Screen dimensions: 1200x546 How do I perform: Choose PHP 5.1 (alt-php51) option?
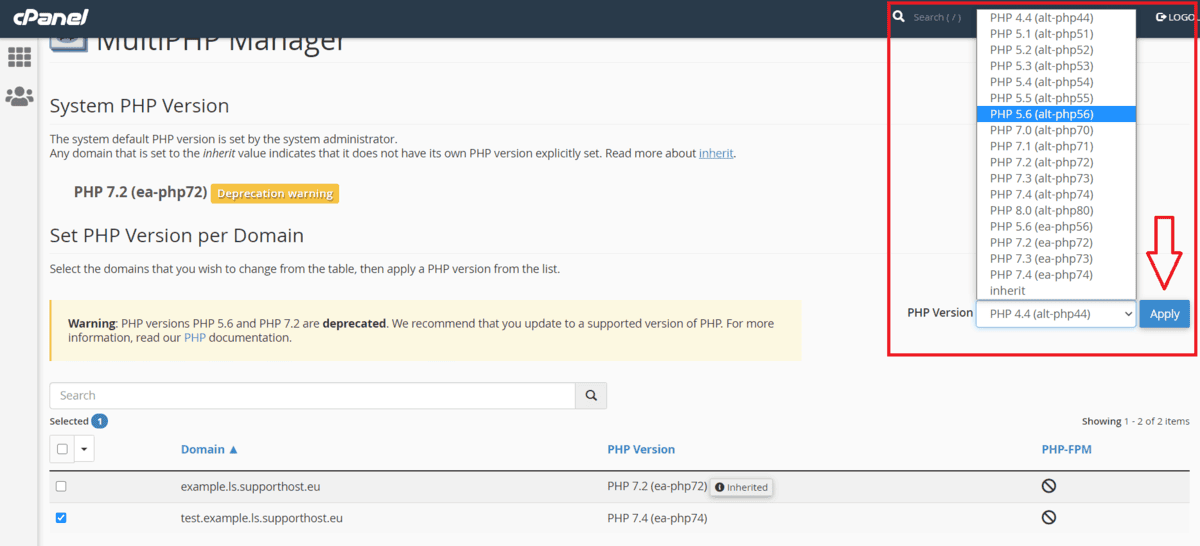click(1056, 33)
